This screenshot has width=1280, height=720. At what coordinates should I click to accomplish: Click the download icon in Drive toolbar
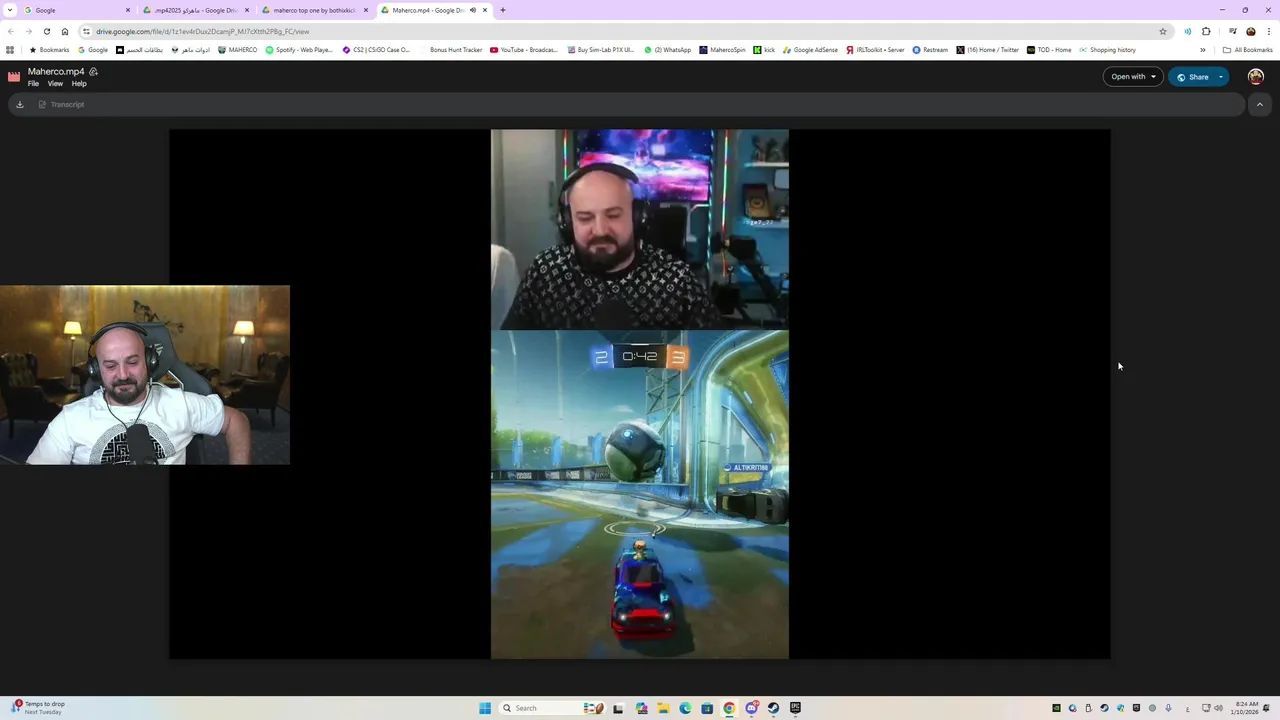point(19,104)
